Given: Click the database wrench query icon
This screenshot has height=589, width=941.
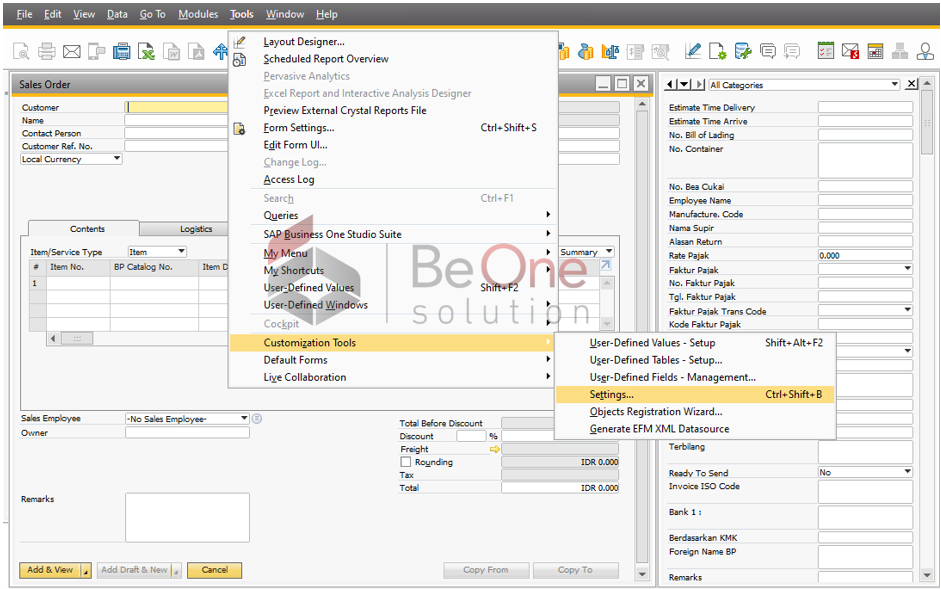Looking at the screenshot, I should pyautogui.click(x=743, y=52).
